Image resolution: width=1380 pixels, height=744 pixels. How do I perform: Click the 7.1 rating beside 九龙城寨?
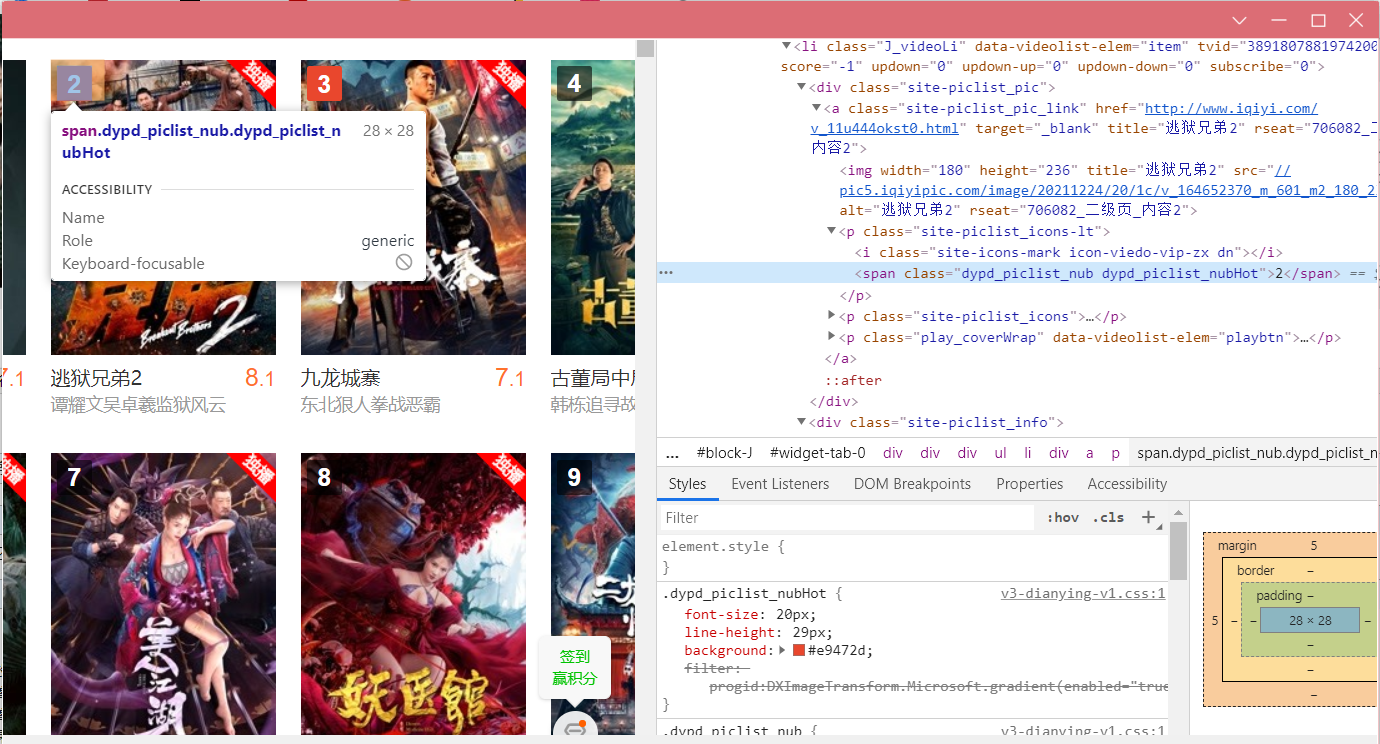(509, 378)
